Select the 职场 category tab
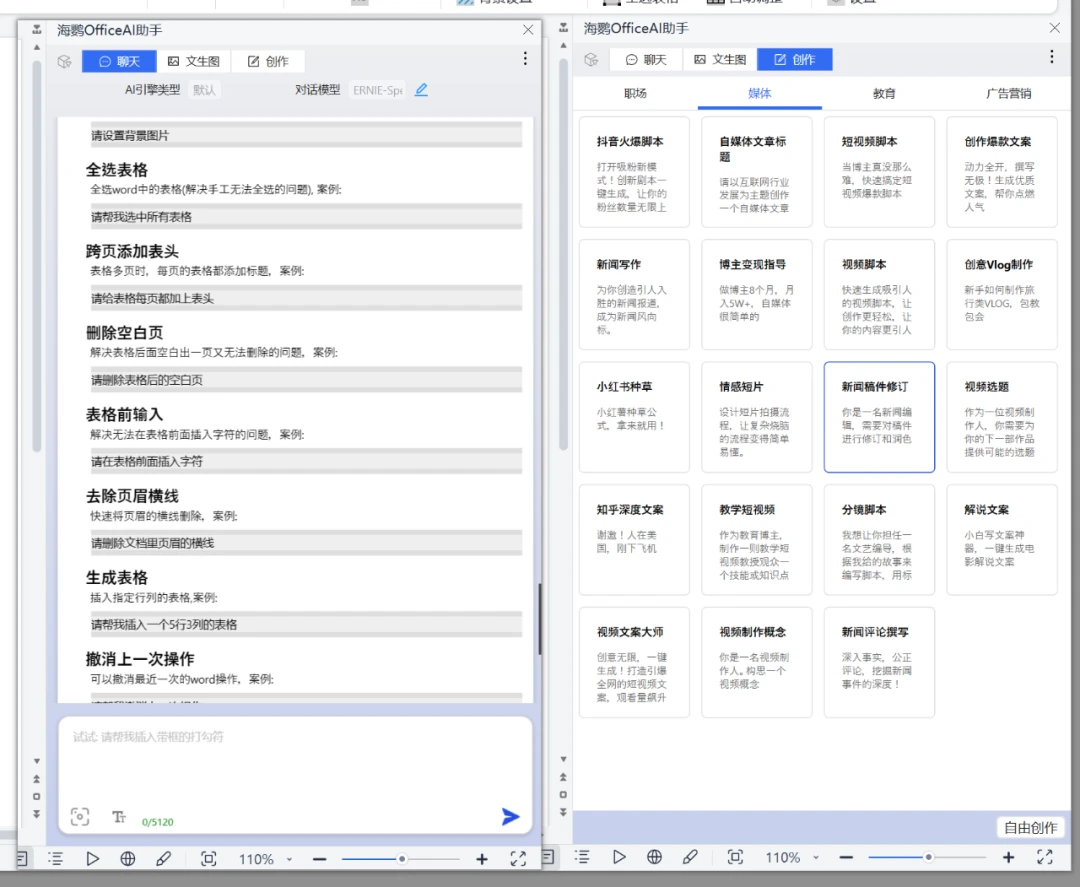The height and width of the screenshot is (887, 1080). click(x=635, y=93)
